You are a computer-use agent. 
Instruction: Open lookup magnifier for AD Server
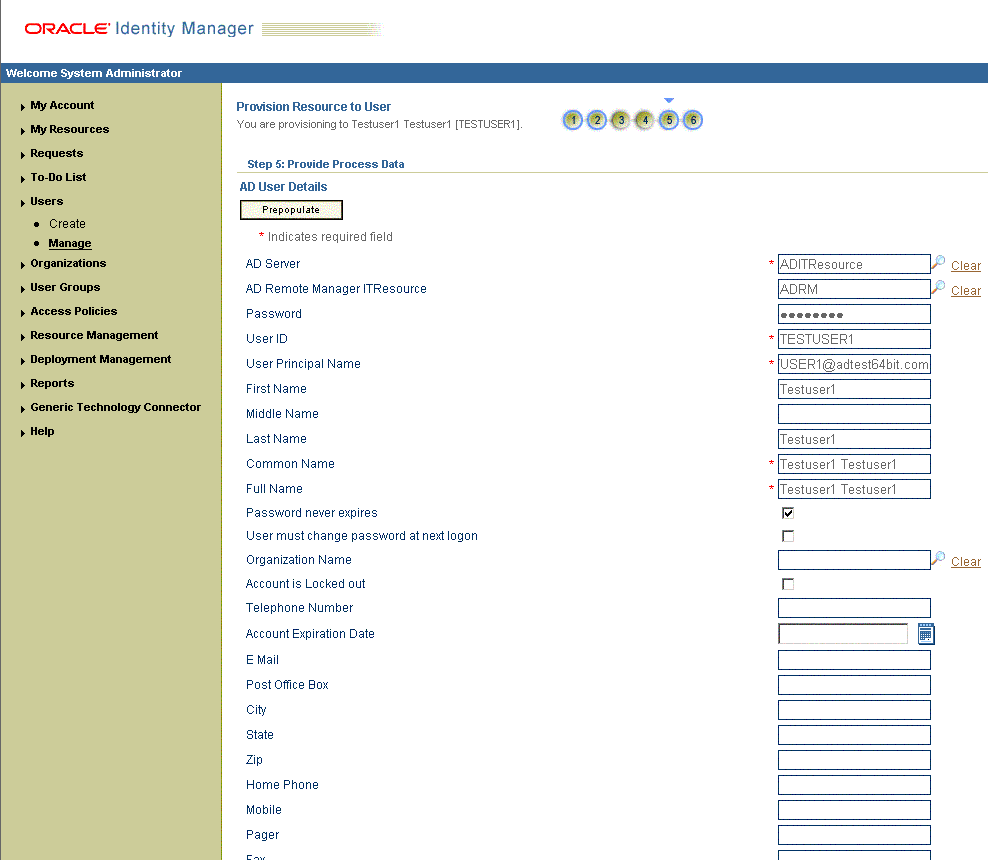[938, 263]
